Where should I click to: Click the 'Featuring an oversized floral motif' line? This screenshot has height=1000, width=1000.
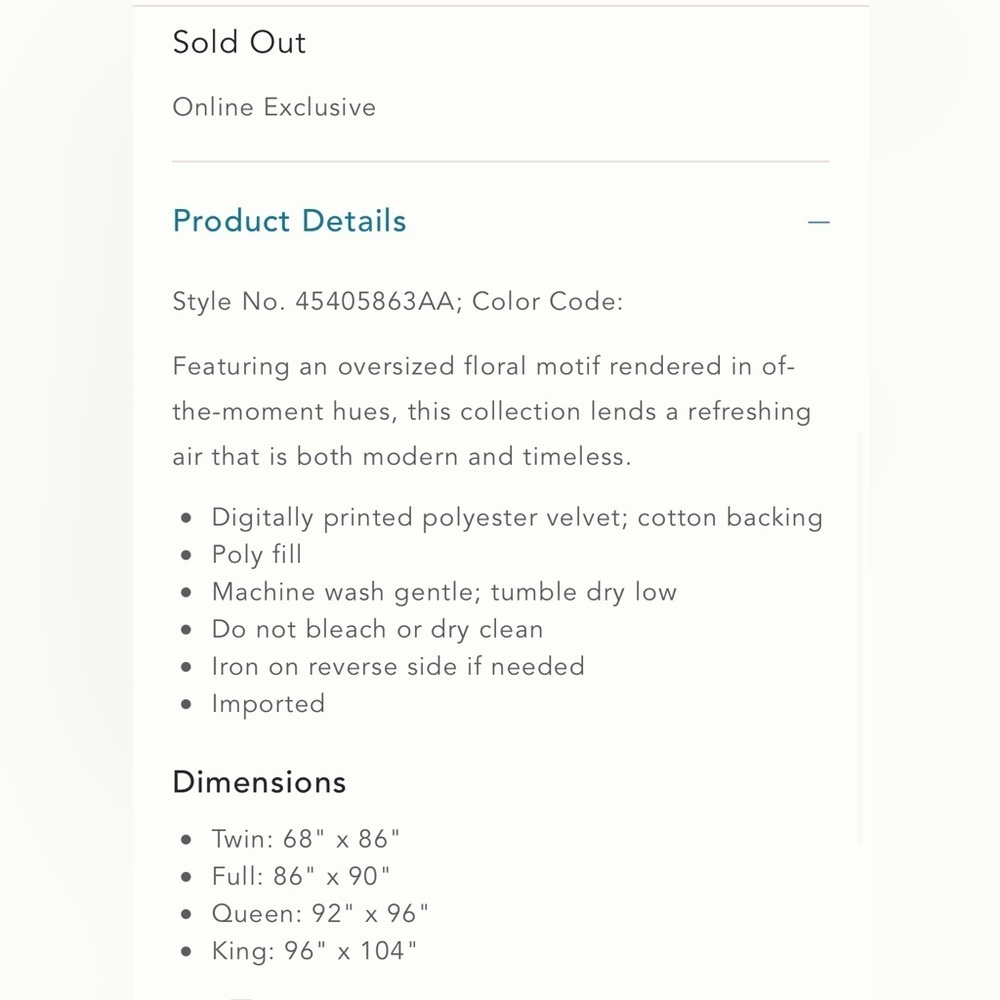[483, 367]
